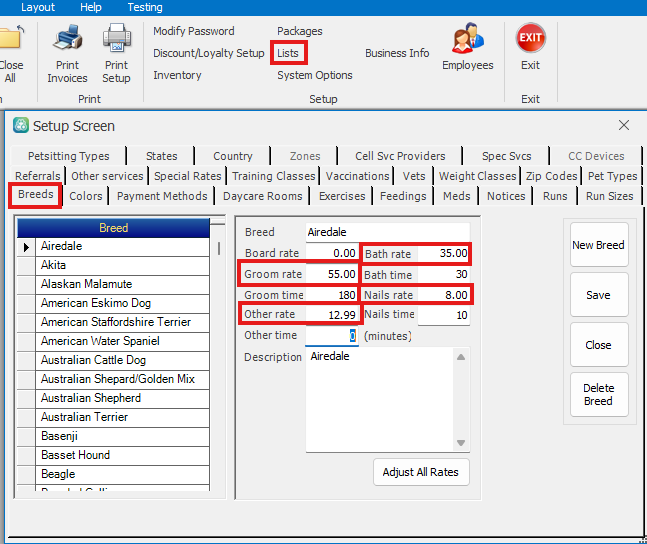Click the Close All folder icon

pyautogui.click(x=11, y=38)
